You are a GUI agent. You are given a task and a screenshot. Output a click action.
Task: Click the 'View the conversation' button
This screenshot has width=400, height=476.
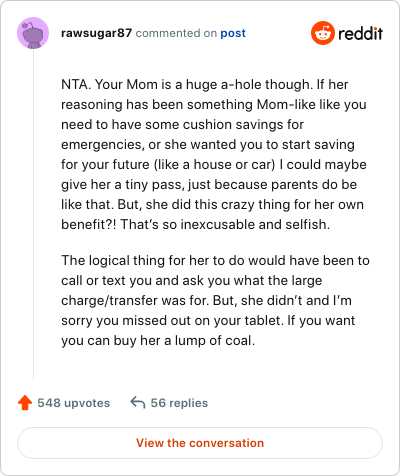[200, 443]
